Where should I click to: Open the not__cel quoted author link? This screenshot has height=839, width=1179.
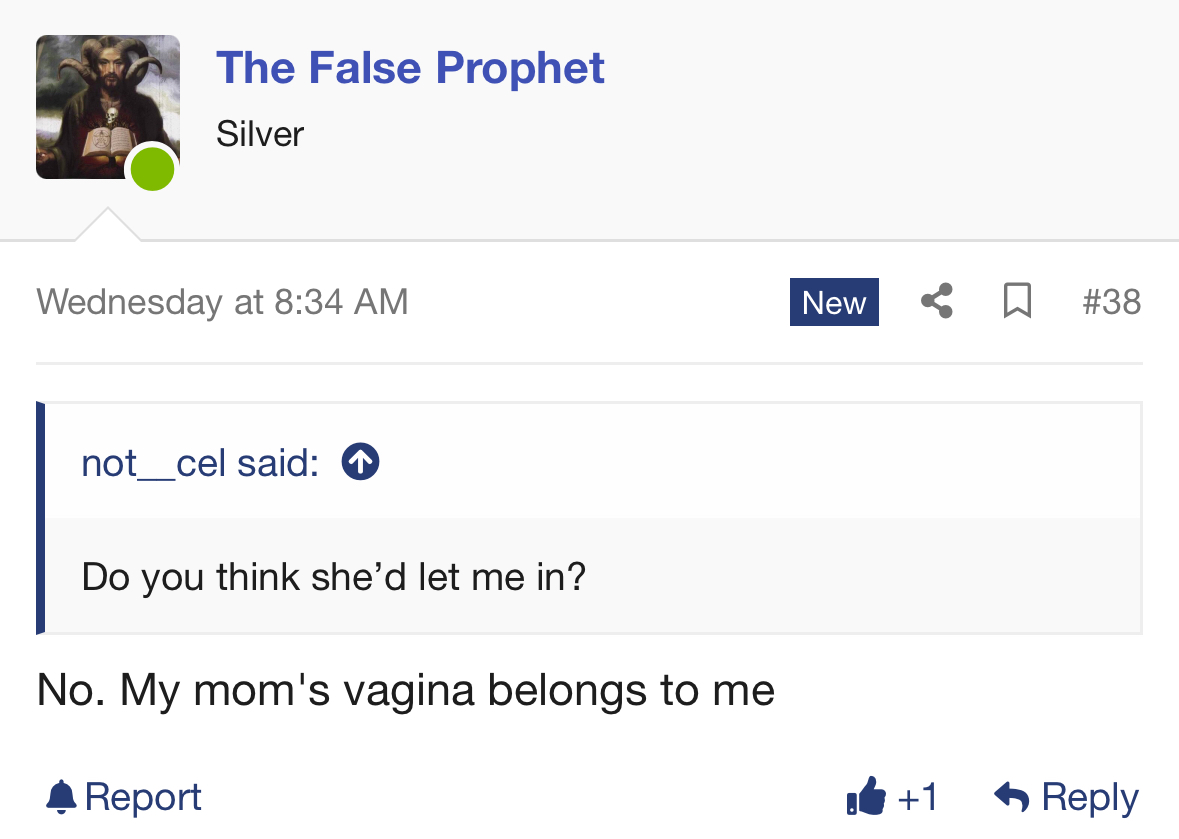point(200,462)
